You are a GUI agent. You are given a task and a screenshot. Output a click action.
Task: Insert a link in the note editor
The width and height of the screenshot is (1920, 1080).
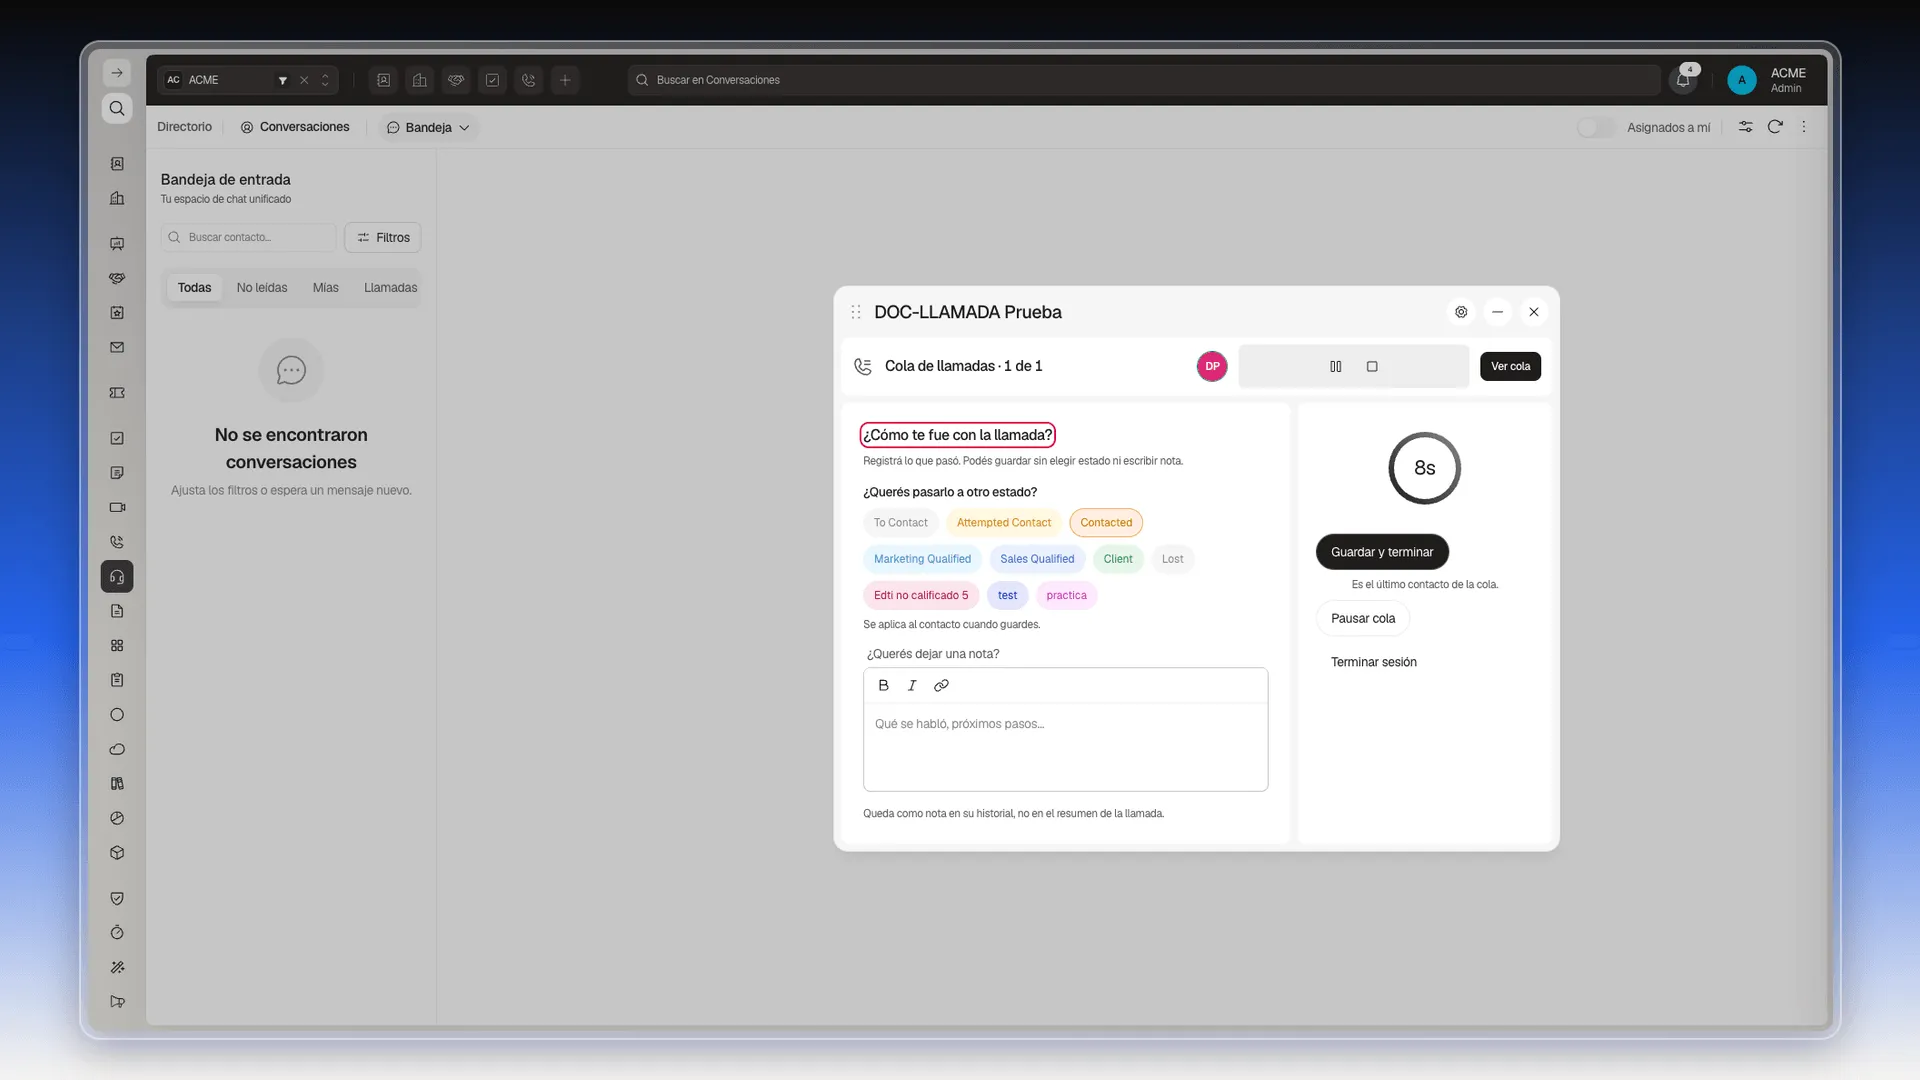pyautogui.click(x=941, y=686)
